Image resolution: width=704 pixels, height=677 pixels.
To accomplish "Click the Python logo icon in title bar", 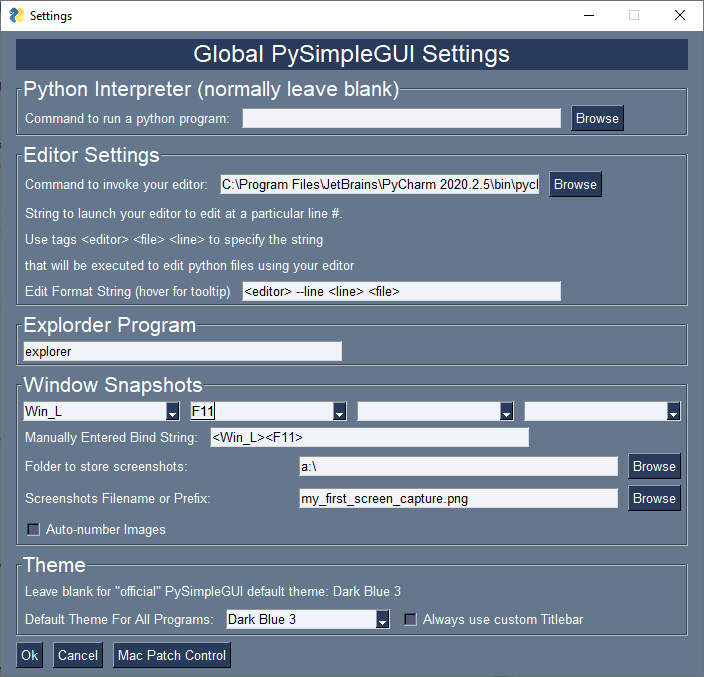I will (x=17, y=15).
